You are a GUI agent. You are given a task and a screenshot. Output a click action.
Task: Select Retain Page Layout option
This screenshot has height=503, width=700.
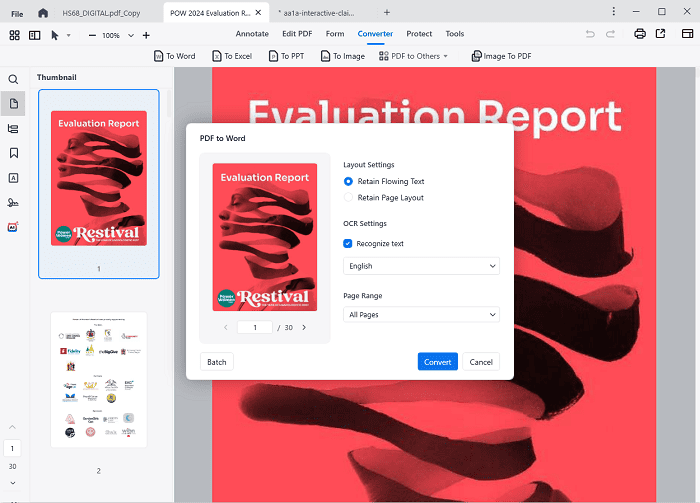348,198
